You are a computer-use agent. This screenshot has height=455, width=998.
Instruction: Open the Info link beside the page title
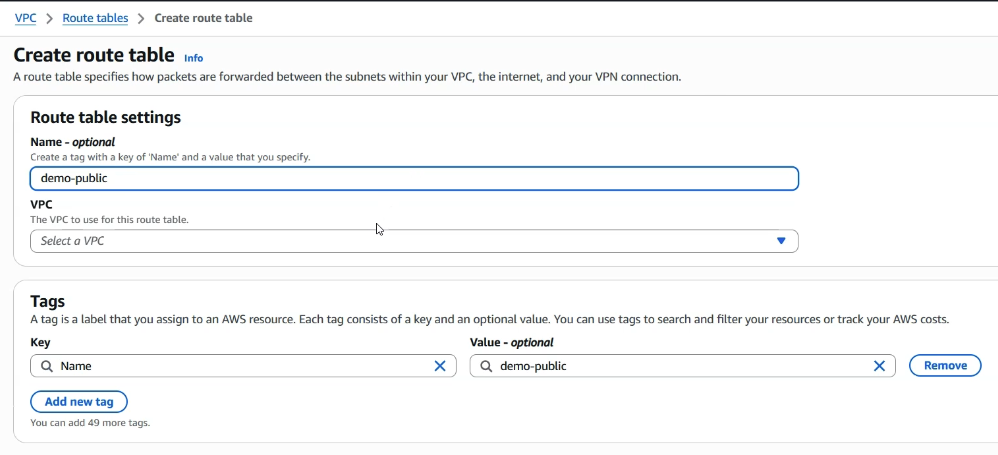pyautogui.click(x=193, y=58)
